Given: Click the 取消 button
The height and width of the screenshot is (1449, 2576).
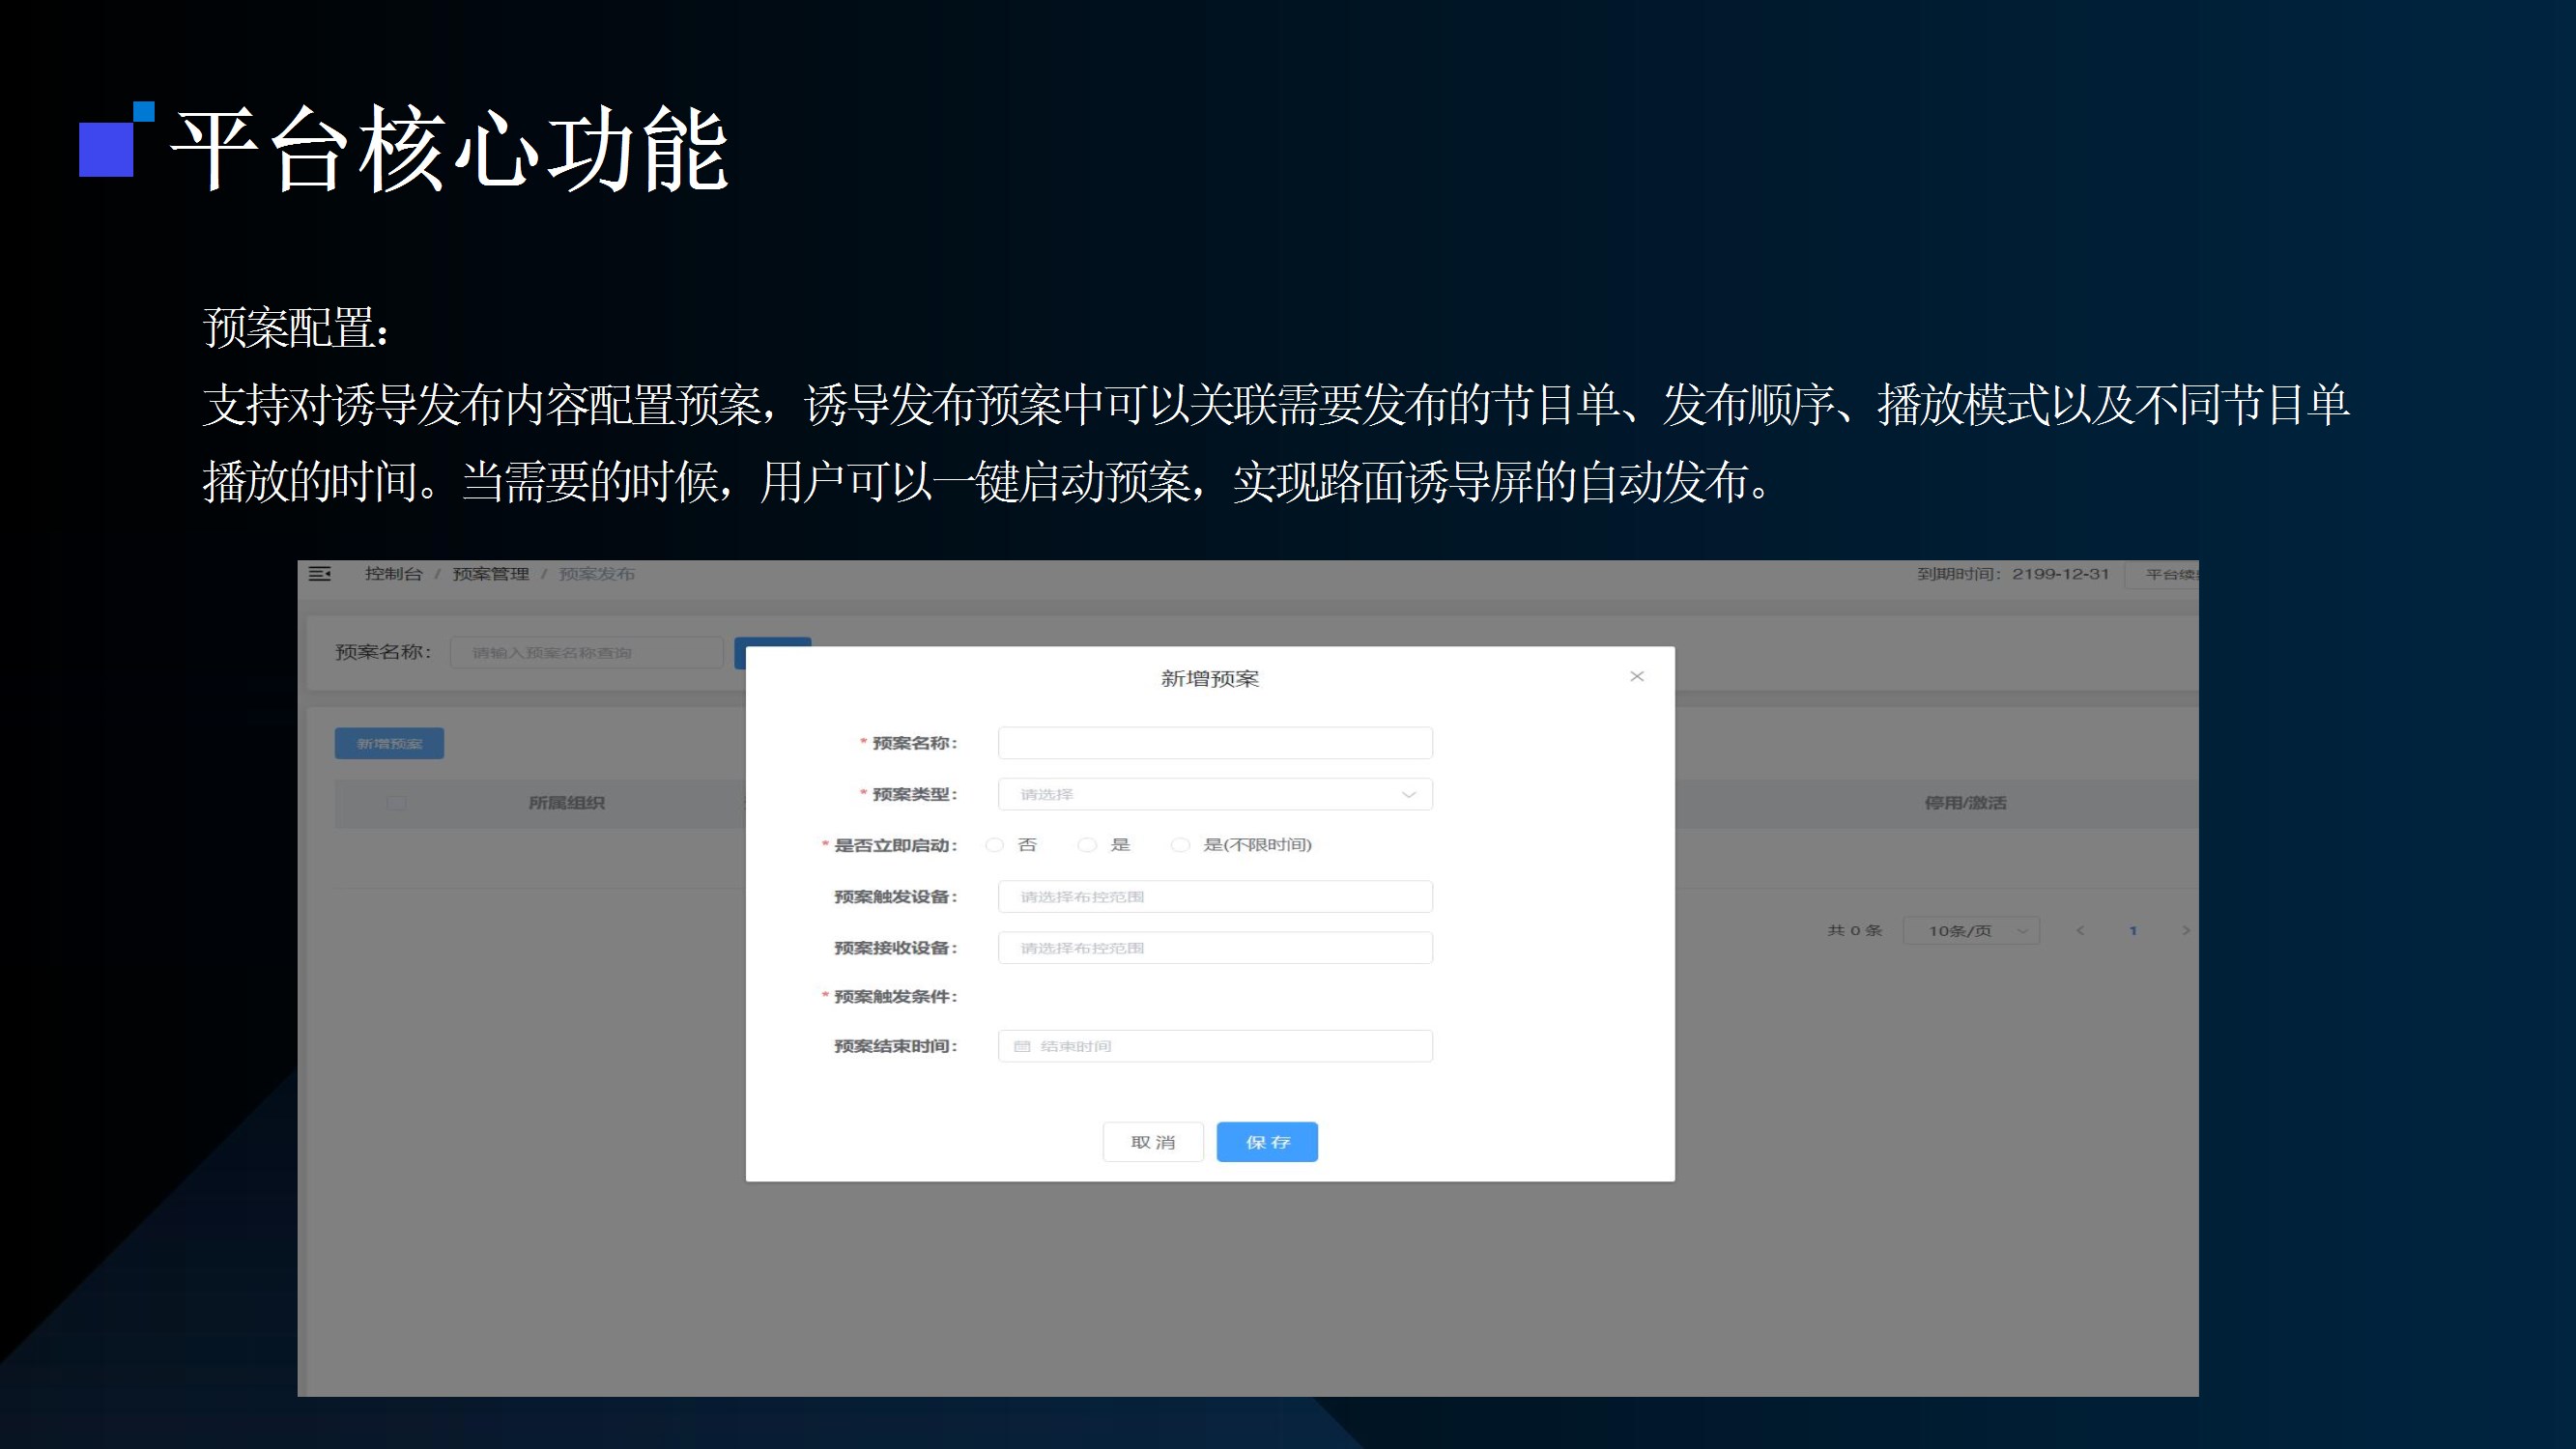Looking at the screenshot, I should (x=1152, y=1142).
